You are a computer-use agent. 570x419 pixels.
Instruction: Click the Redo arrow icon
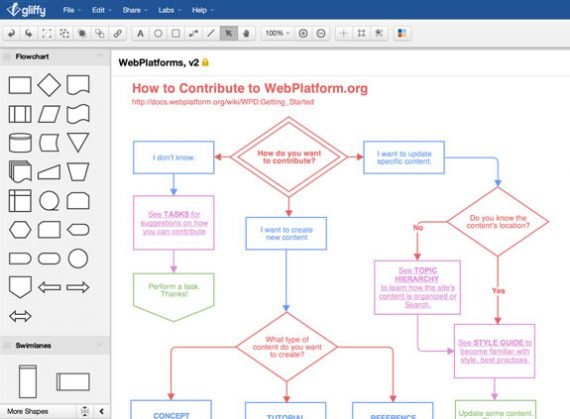[29, 33]
